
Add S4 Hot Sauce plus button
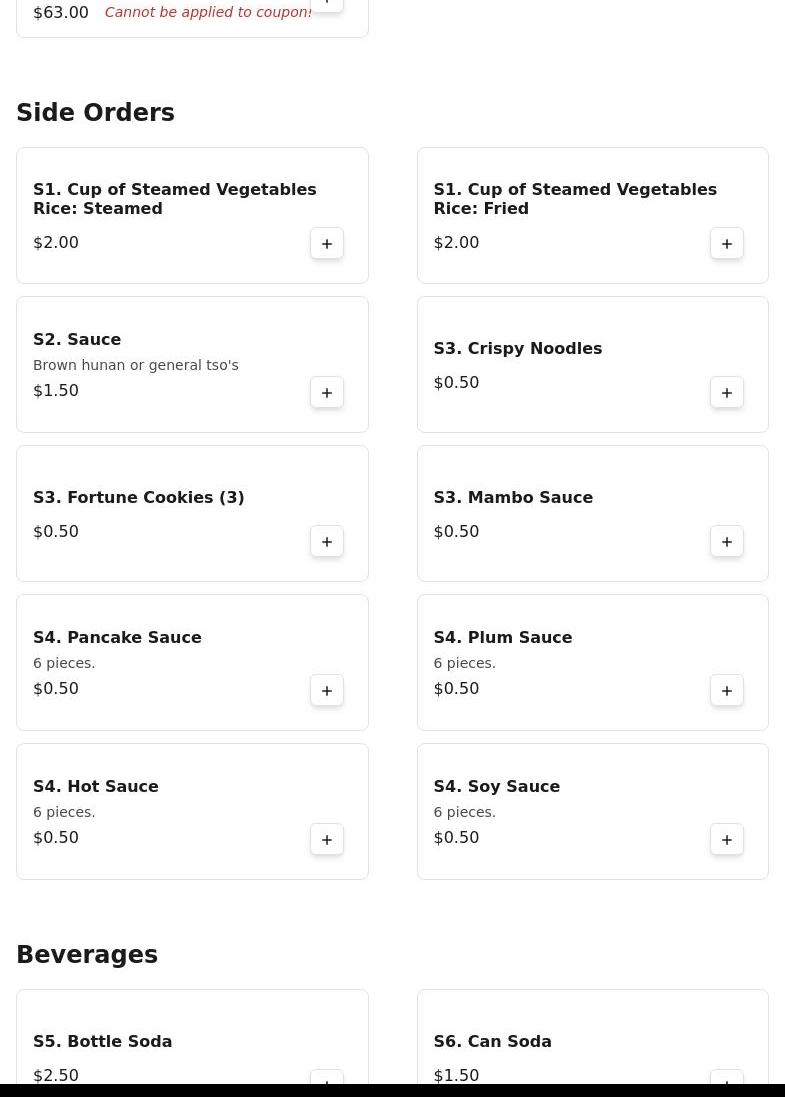tap(327, 840)
